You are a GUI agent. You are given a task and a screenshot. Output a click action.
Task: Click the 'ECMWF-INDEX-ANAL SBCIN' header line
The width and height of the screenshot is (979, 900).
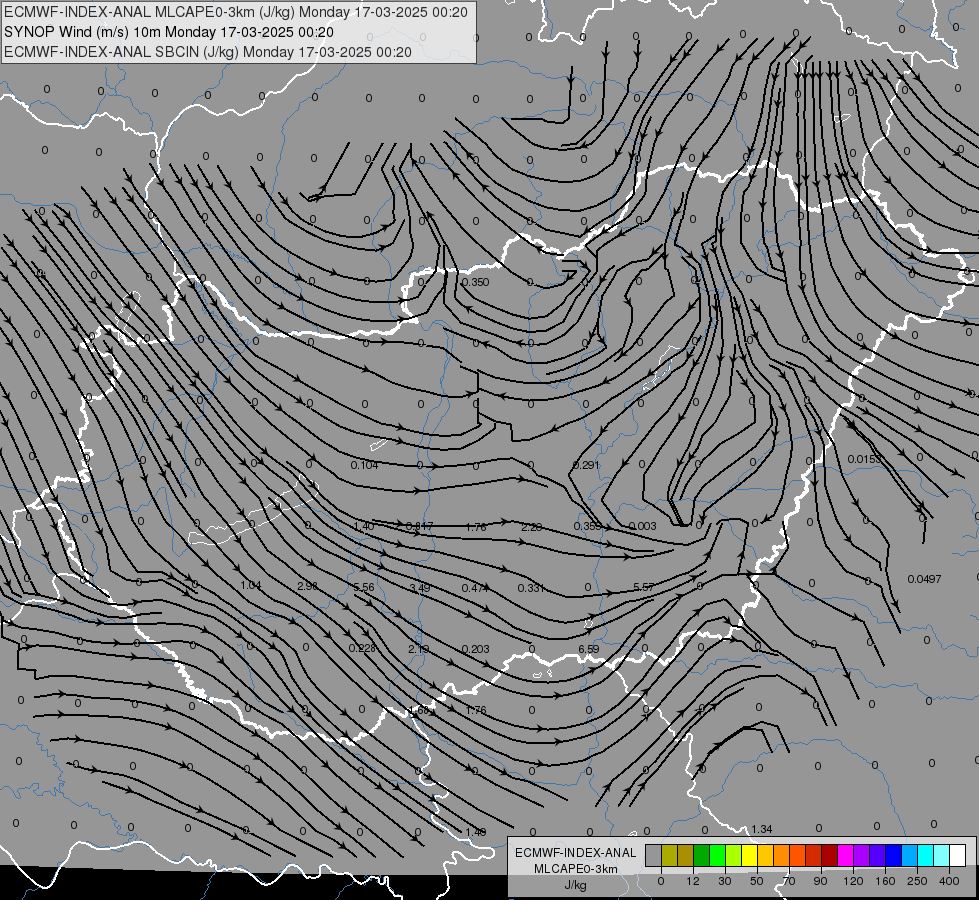(208, 52)
